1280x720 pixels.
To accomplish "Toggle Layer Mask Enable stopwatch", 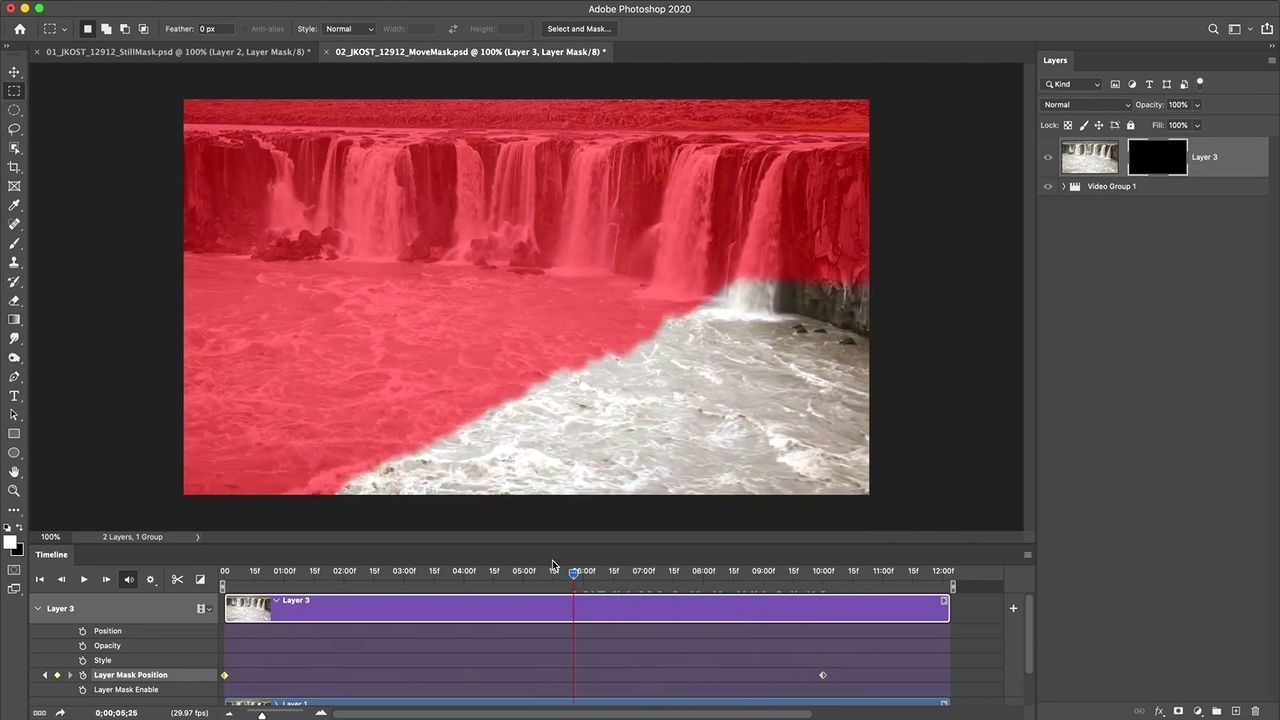I will click(83, 689).
